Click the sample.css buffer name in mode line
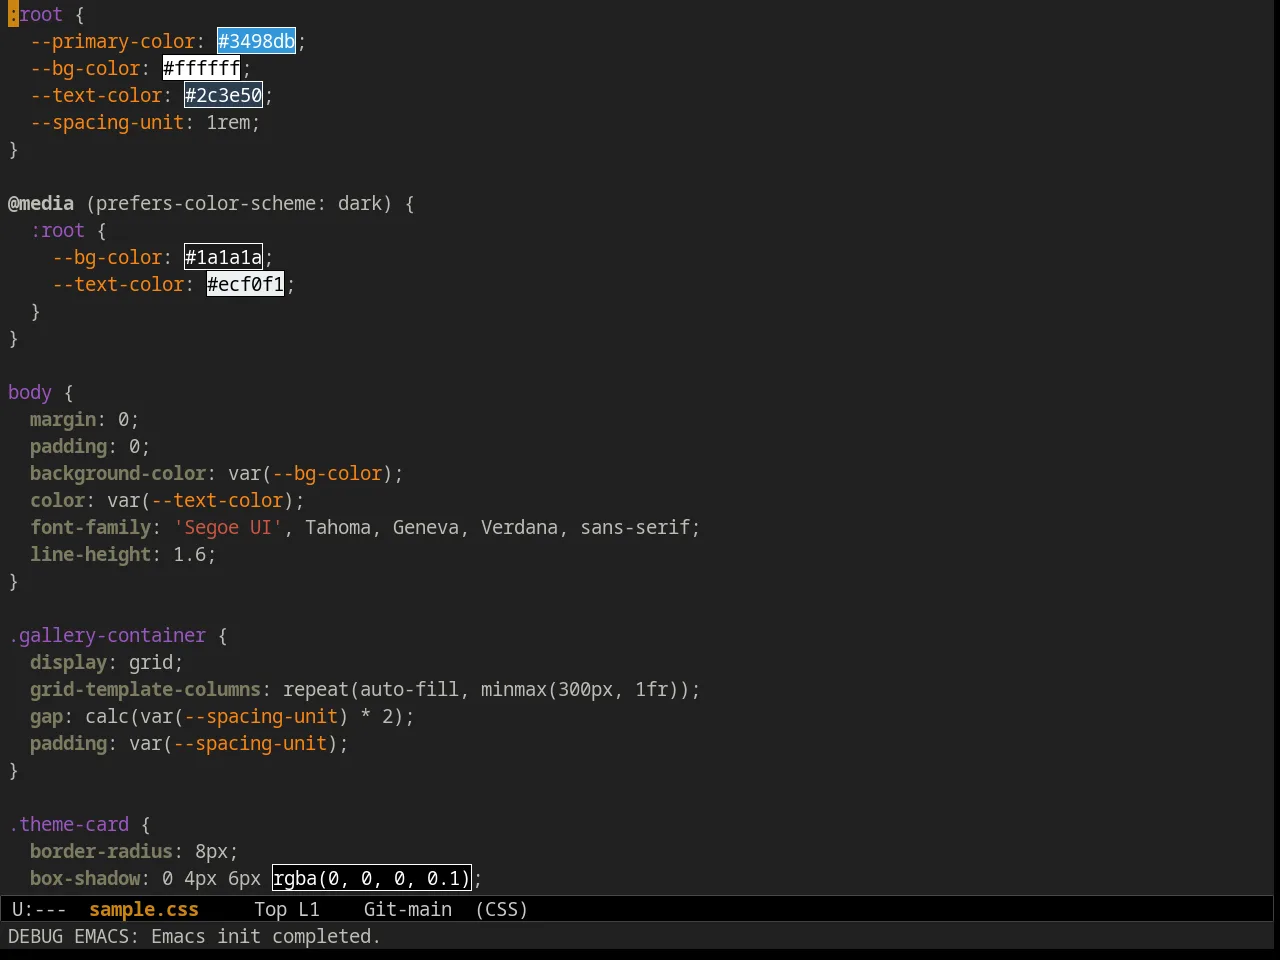 click(x=144, y=909)
